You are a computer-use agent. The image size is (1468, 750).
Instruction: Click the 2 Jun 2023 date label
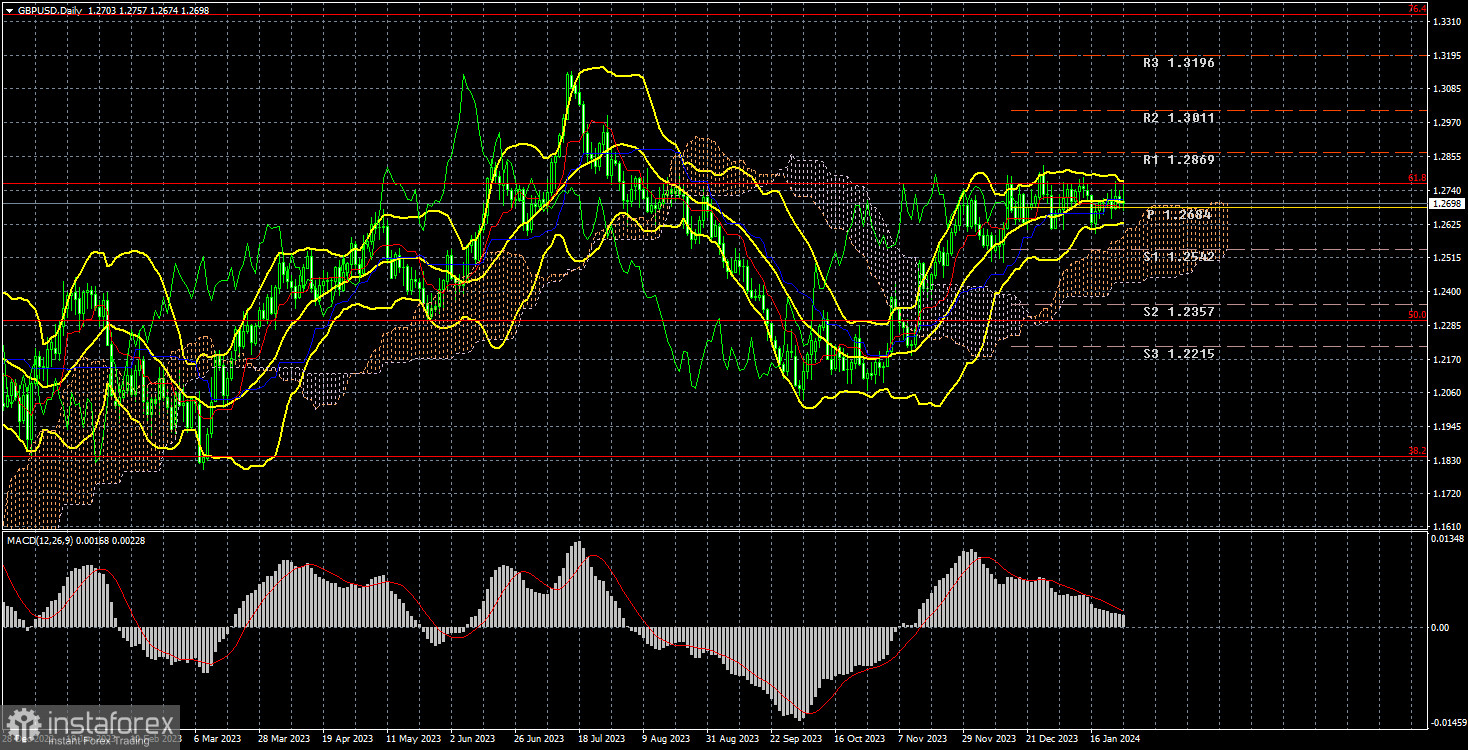tap(472, 739)
